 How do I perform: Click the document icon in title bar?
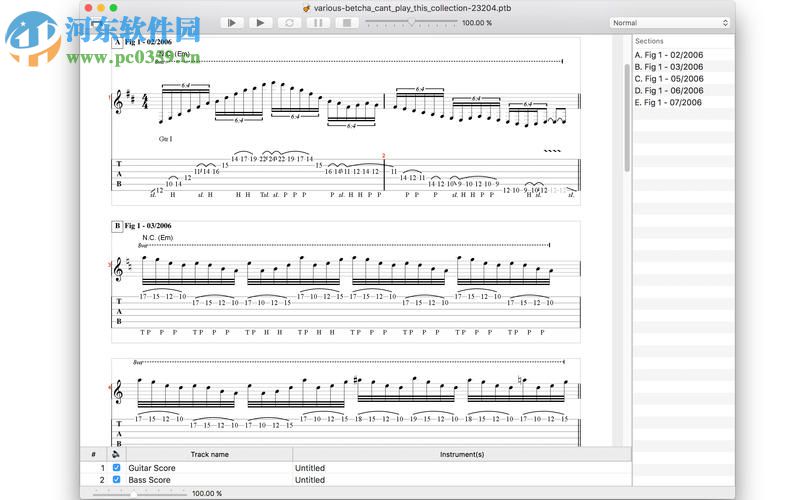[306, 8]
